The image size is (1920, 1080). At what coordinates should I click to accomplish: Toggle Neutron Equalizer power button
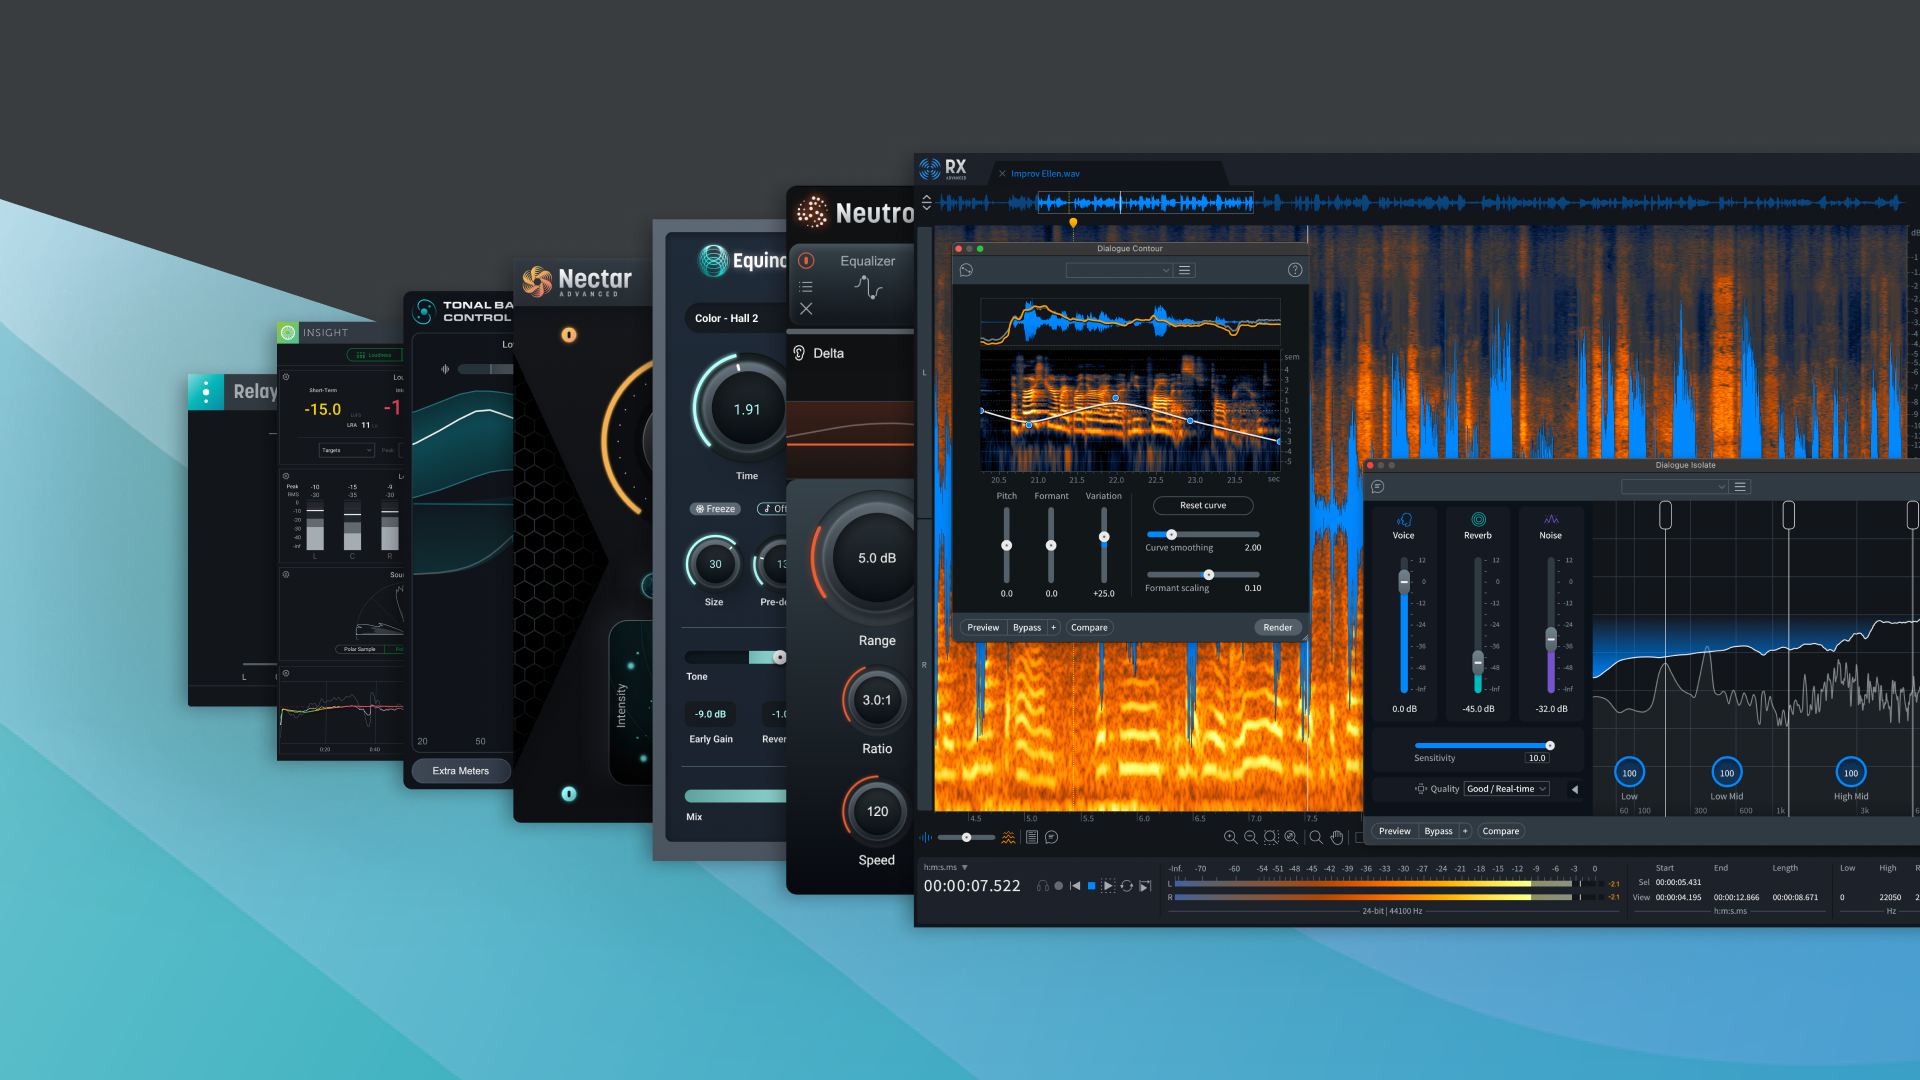806,261
